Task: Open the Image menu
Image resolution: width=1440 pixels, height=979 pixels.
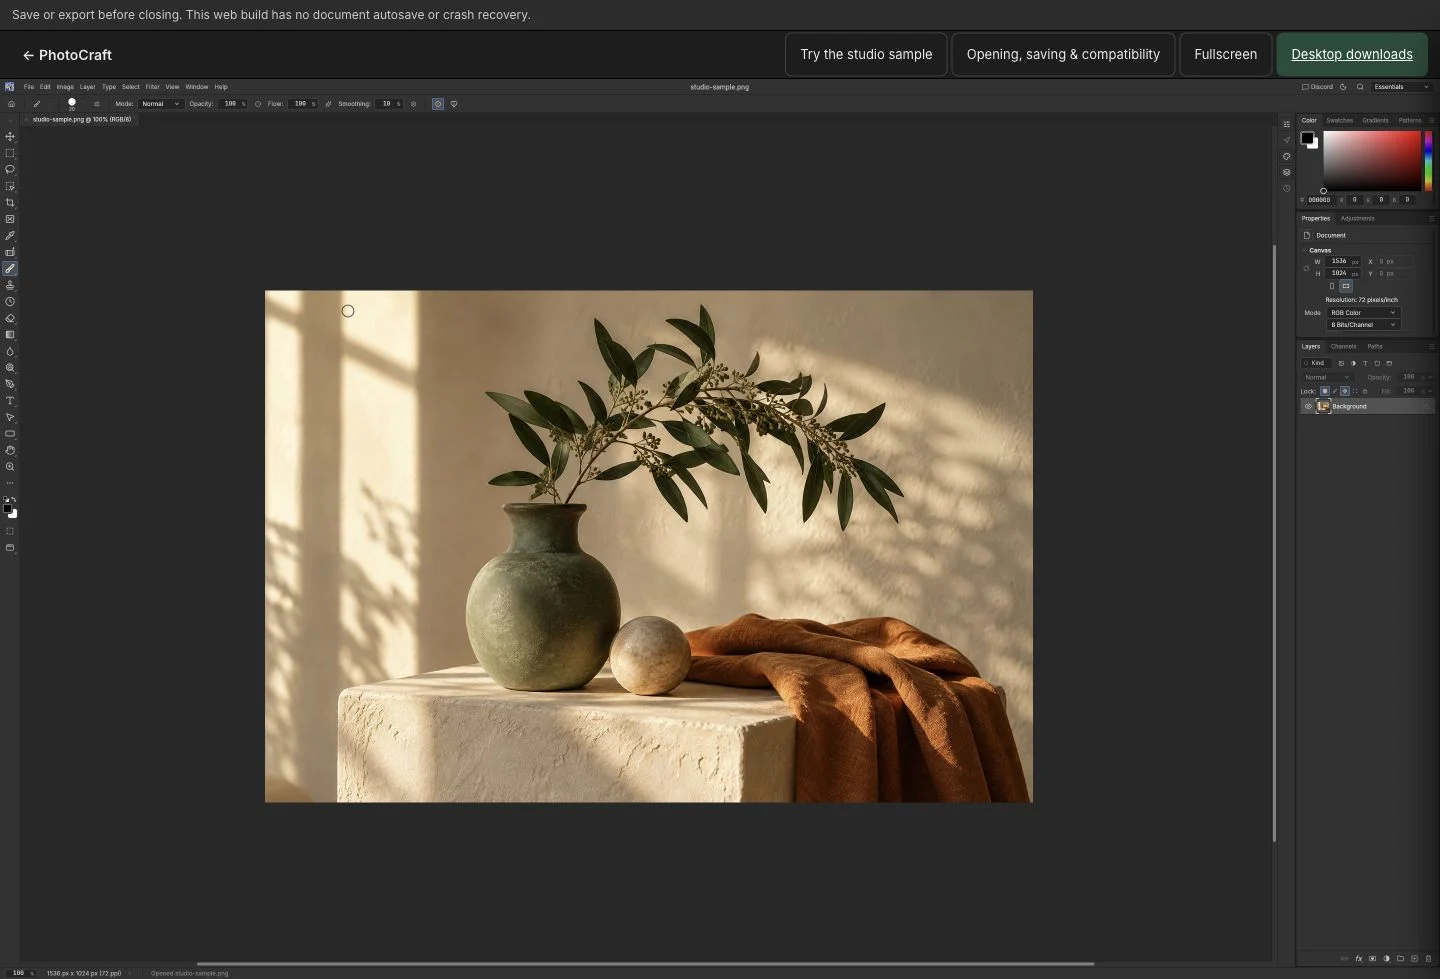Action: pyautogui.click(x=65, y=87)
